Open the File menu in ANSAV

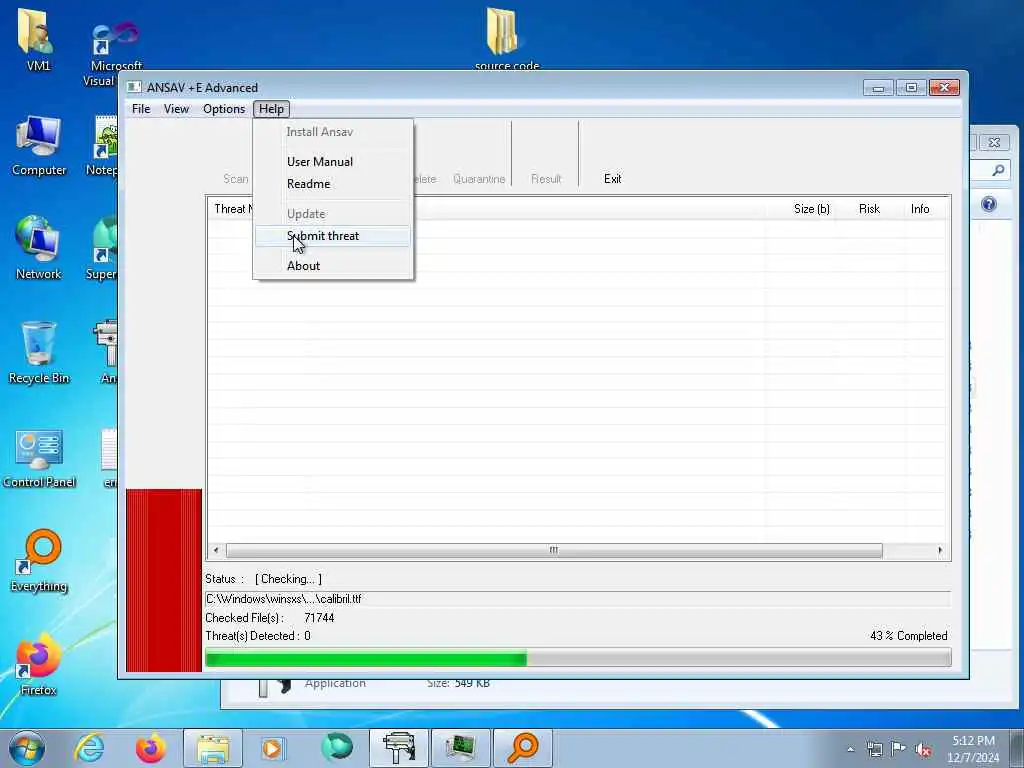point(140,109)
